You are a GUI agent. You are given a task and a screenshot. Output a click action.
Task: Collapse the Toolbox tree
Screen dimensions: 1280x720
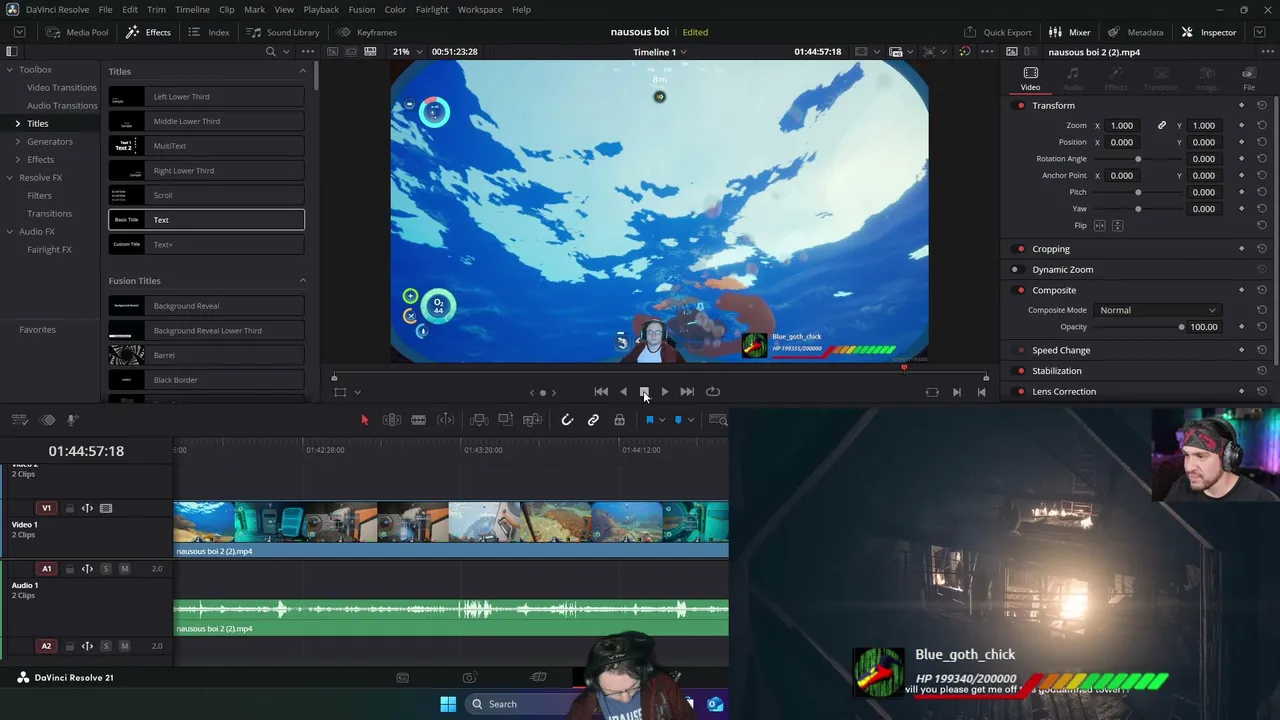[10, 70]
